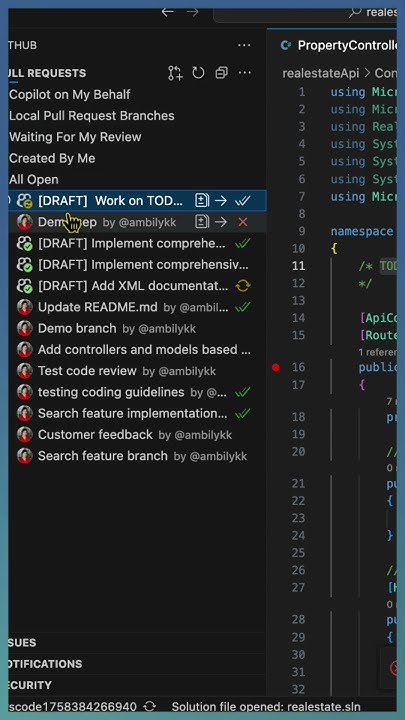Expand Waiting For My Review category
Screen dimensions: 405x720
[x=137, y=137]
